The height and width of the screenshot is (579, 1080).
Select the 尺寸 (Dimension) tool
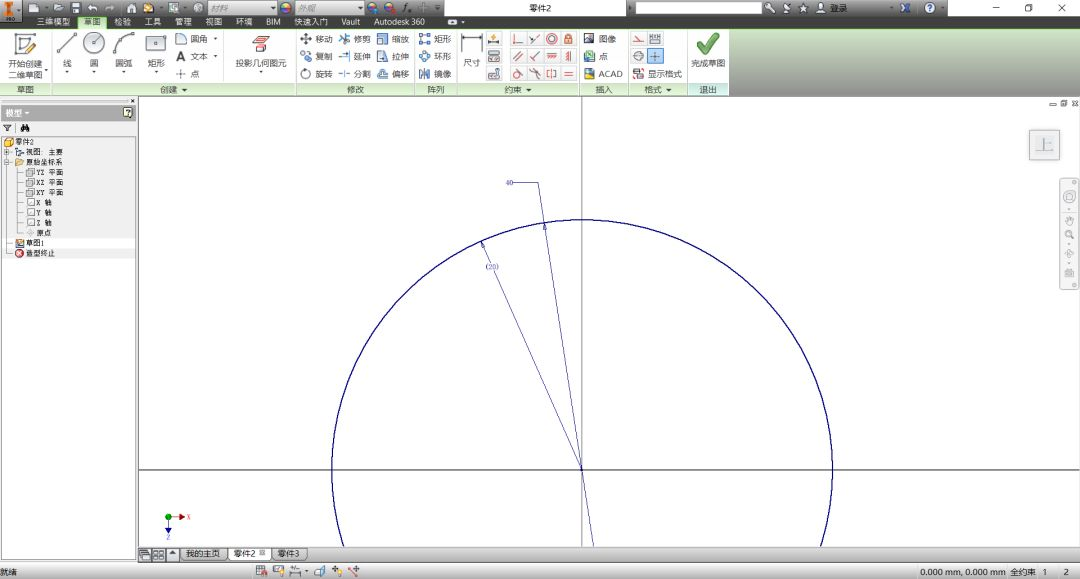471,51
